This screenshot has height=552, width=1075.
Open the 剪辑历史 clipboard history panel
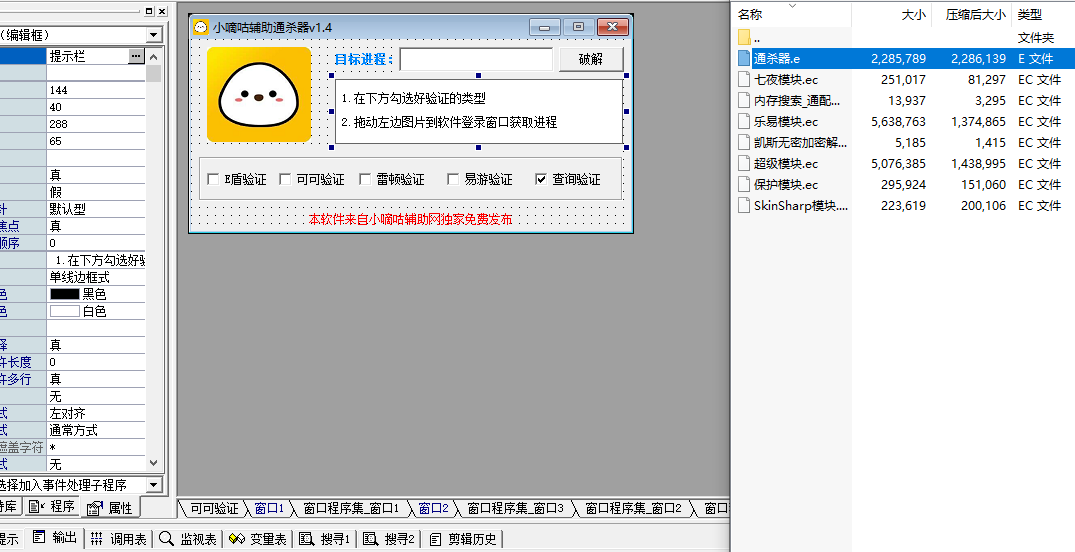pyautogui.click(x=436, y=538)
